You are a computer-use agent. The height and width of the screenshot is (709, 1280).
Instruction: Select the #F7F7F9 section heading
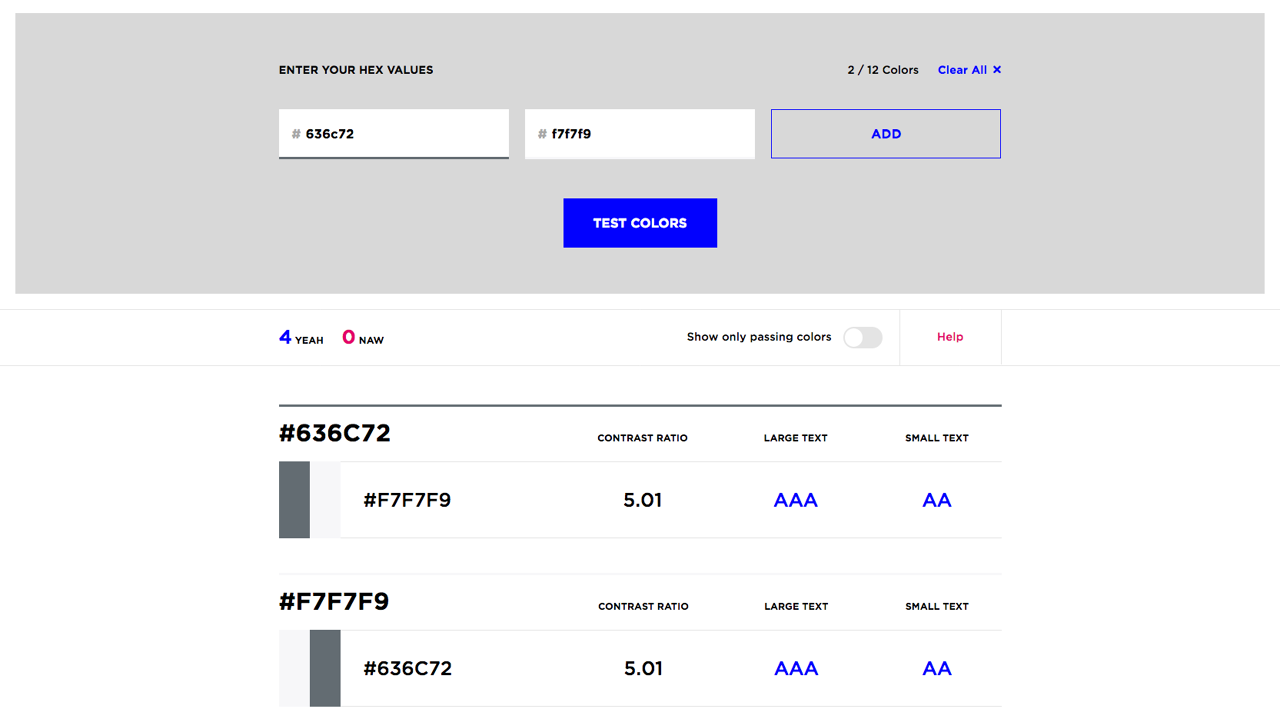click(x=334, y=602)
